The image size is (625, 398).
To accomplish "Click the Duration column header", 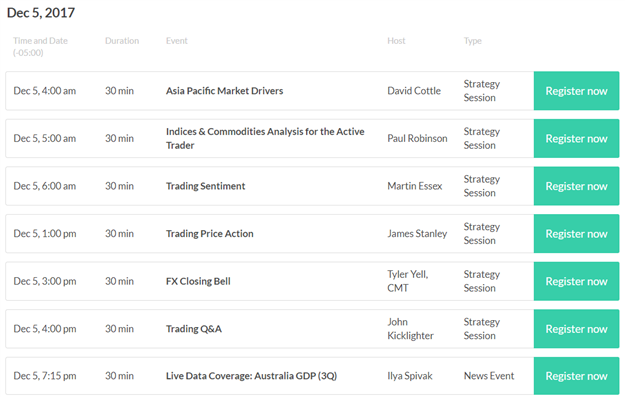I will click(x=122, y=41).
